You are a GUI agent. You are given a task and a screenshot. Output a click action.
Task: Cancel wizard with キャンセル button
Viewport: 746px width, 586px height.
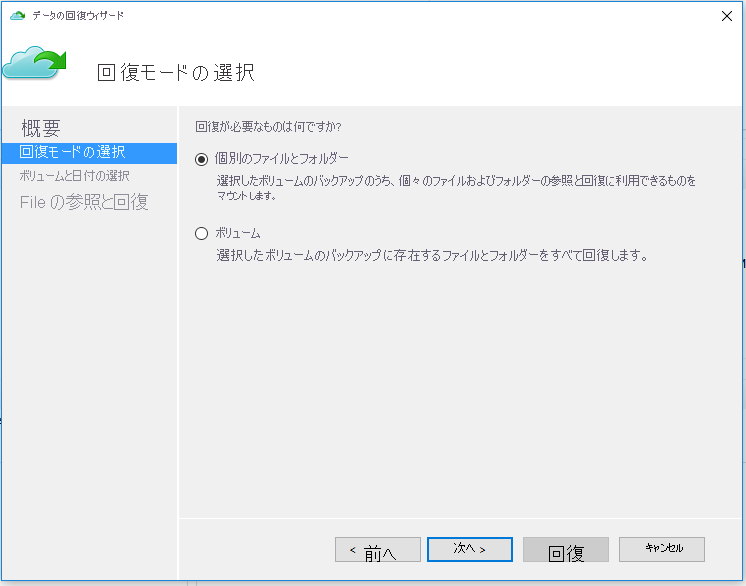coord(662,549)
